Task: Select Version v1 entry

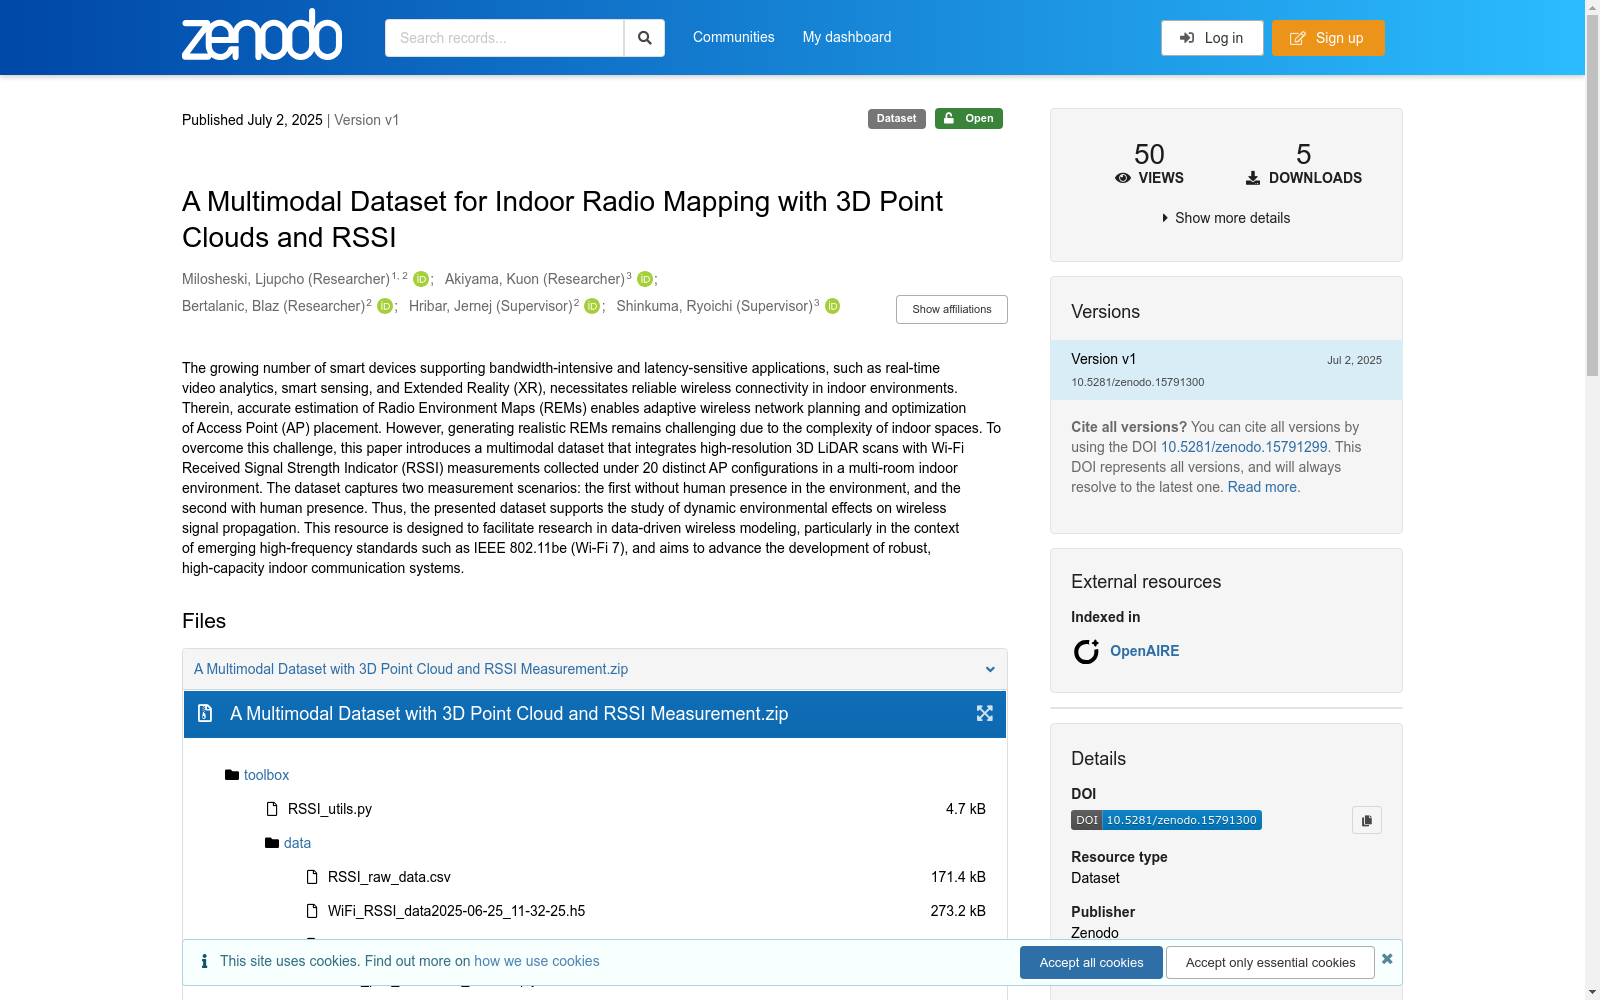Action: pos(1226,370)
